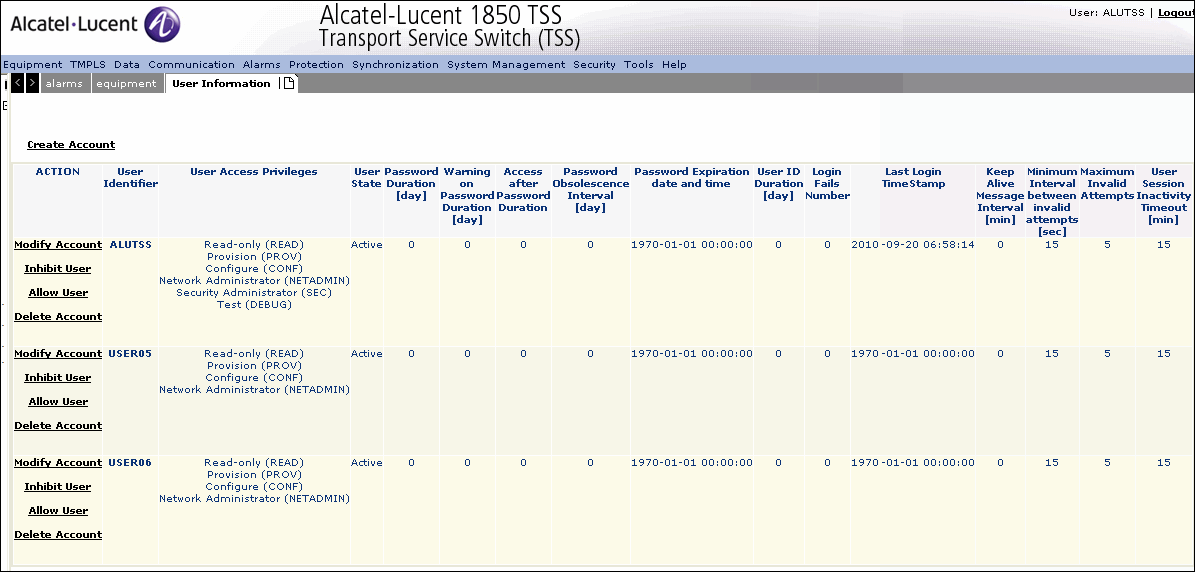Screen dimensions: 1195x572
Task: Allow User for USER05 row
Action: [58, 401]
